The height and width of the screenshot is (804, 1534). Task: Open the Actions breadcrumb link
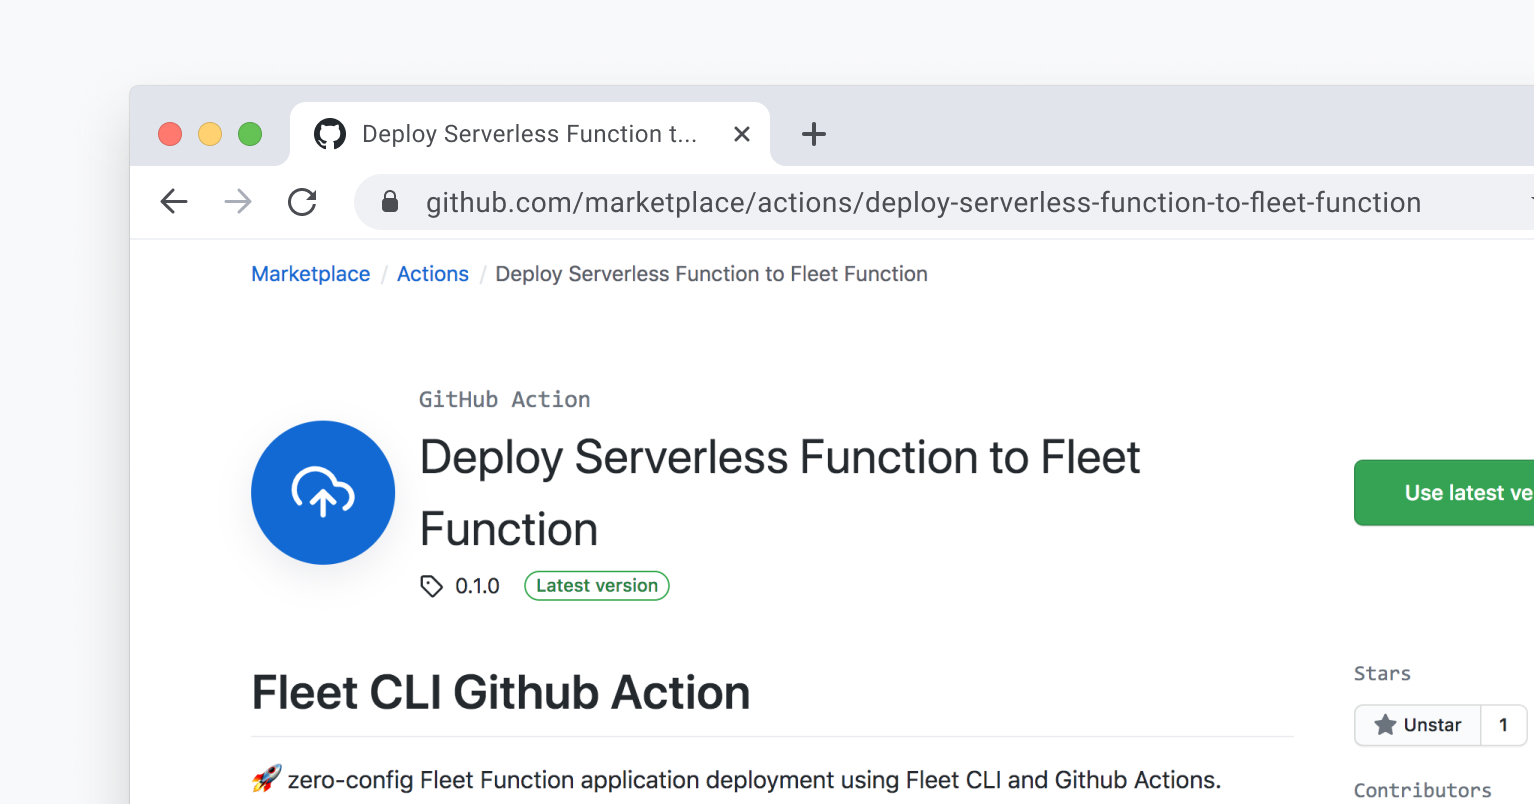click(x=432, y=273)
